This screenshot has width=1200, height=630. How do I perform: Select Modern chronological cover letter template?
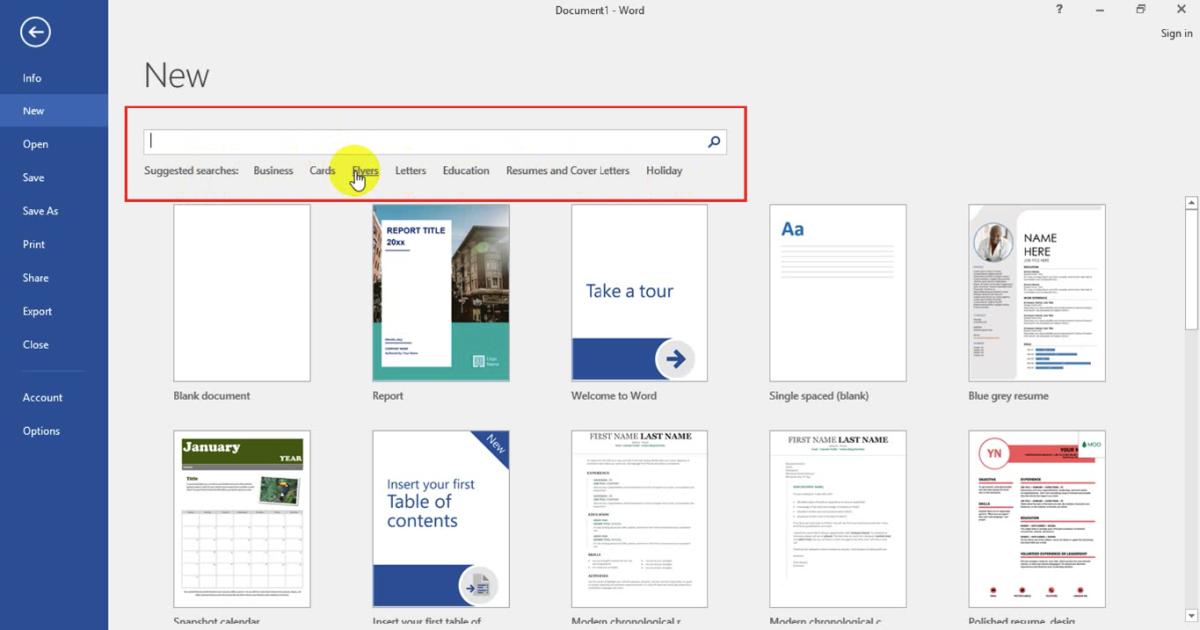click(x=838, y=519)
